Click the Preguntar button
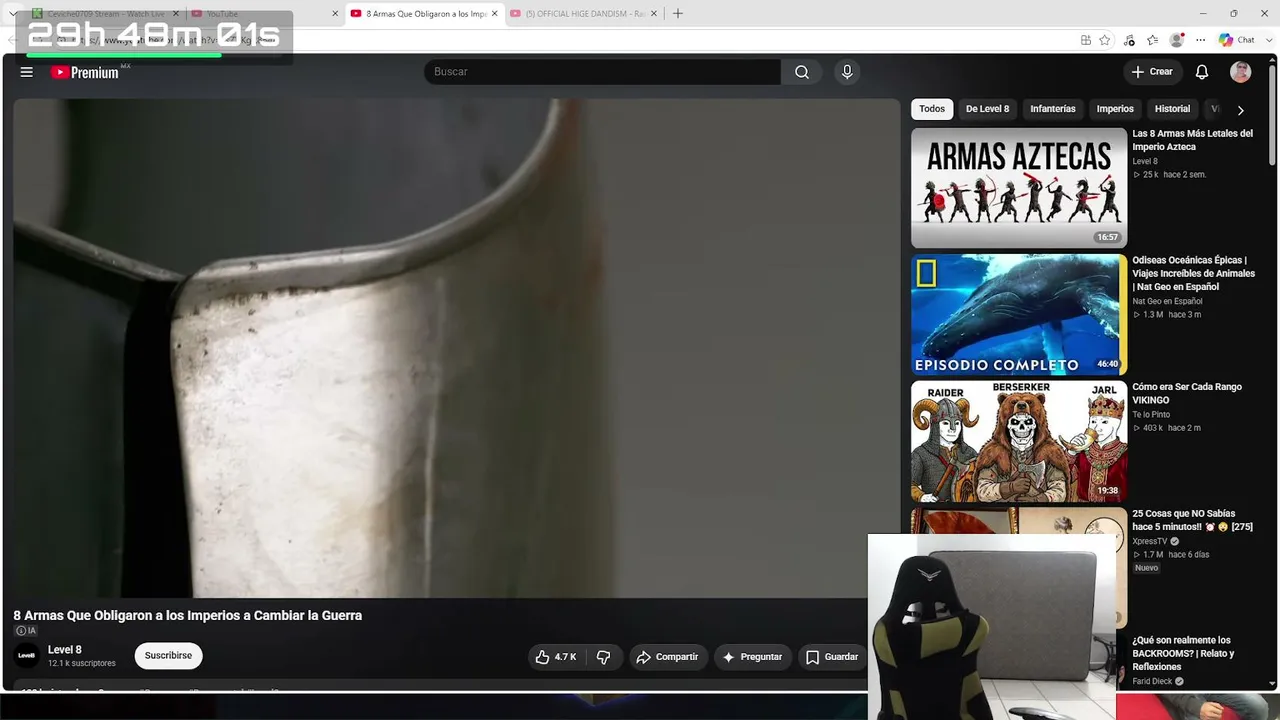 tap(752, 657)
